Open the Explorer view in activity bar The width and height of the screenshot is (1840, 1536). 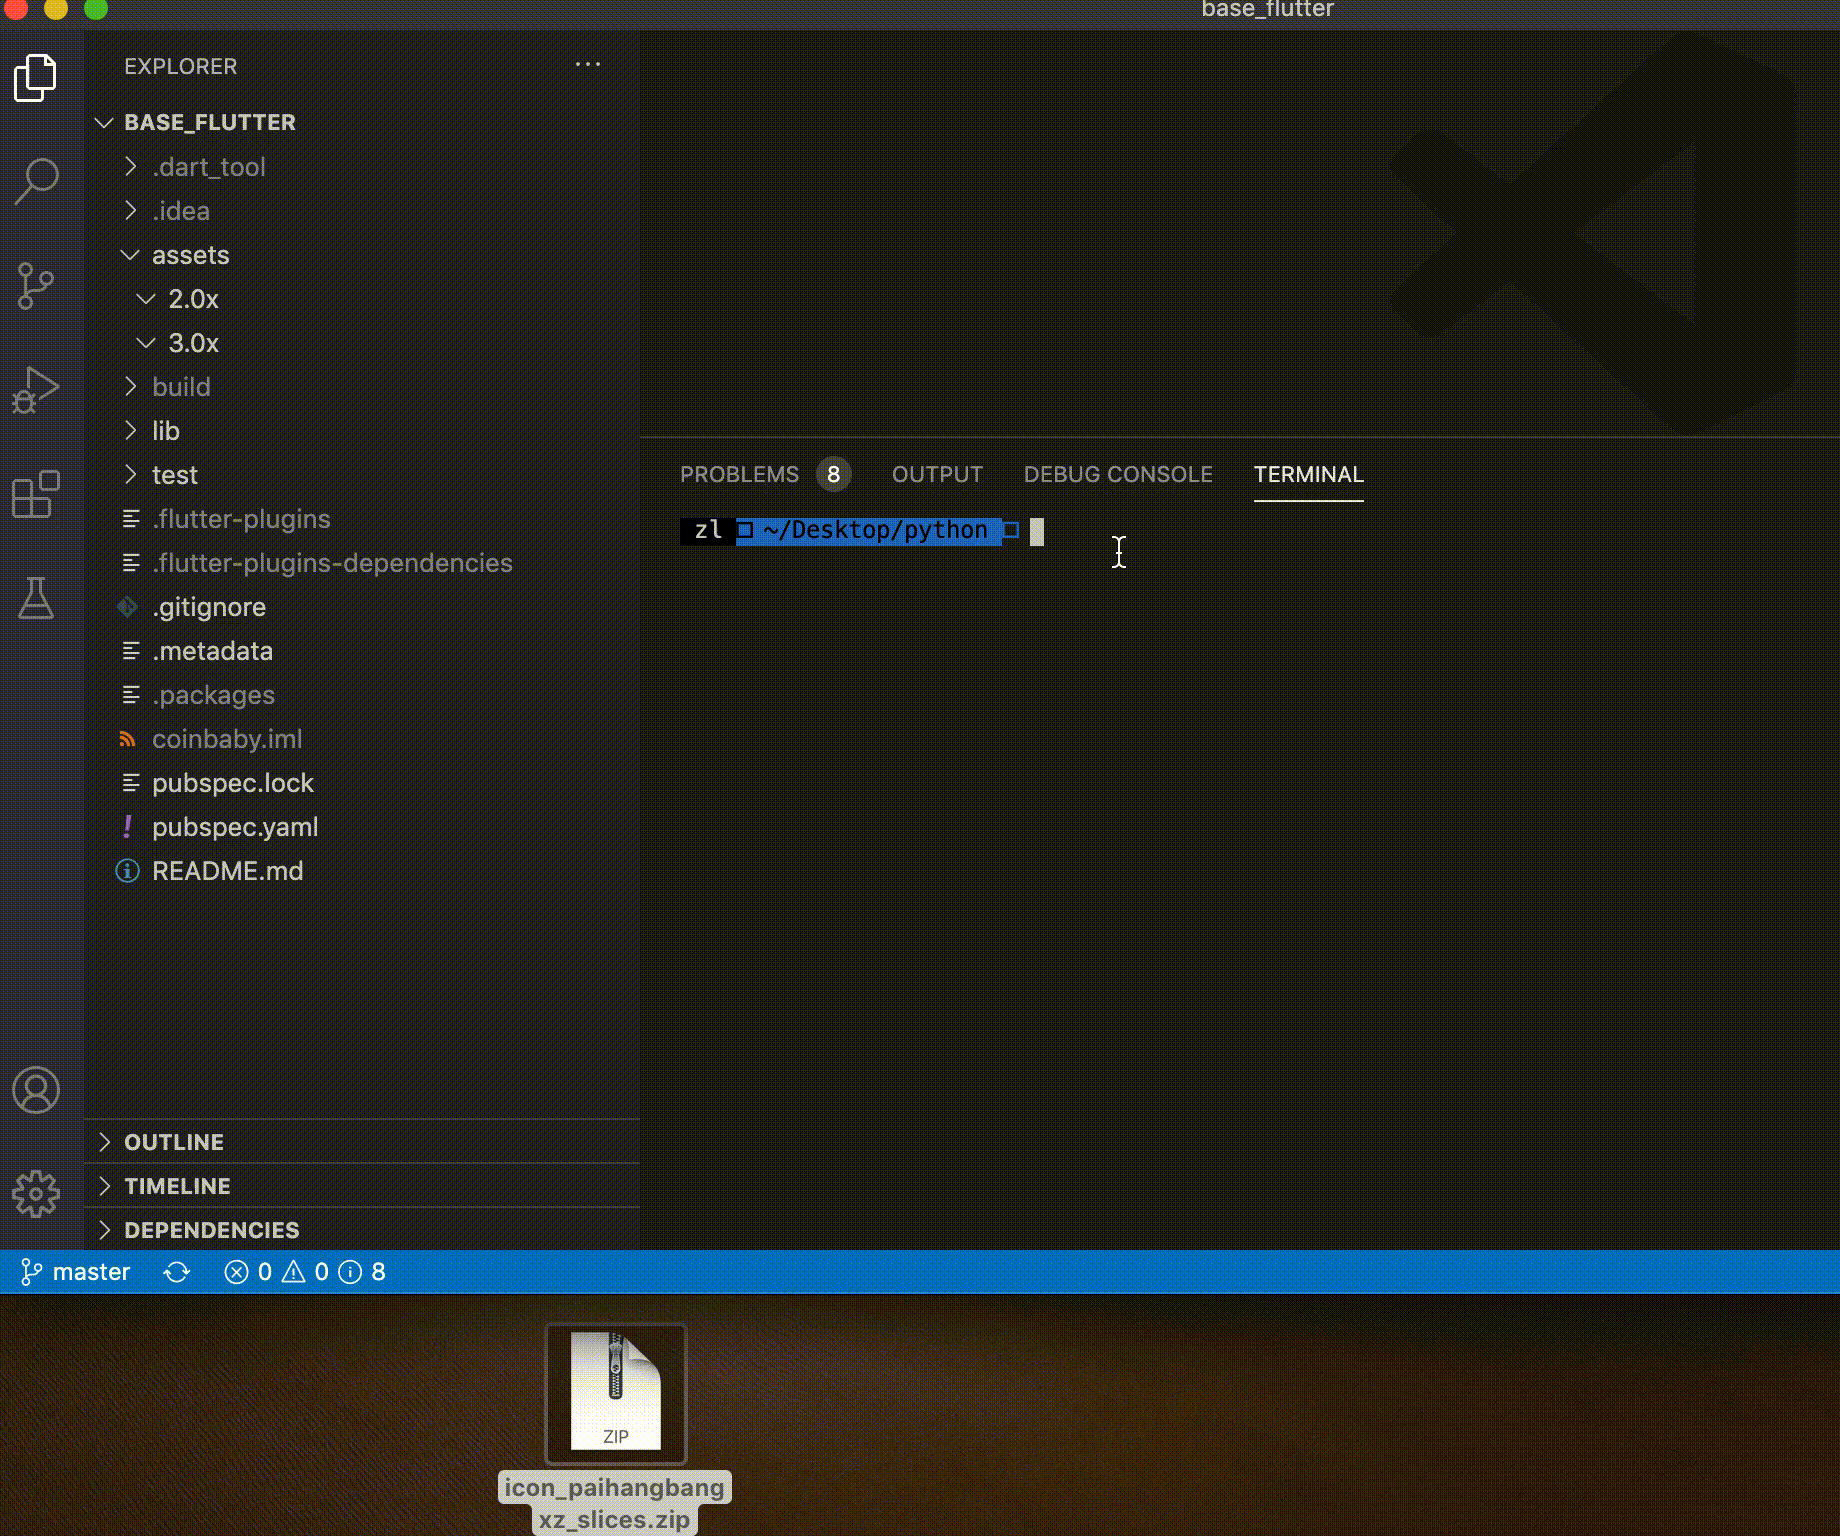(36, 78)
